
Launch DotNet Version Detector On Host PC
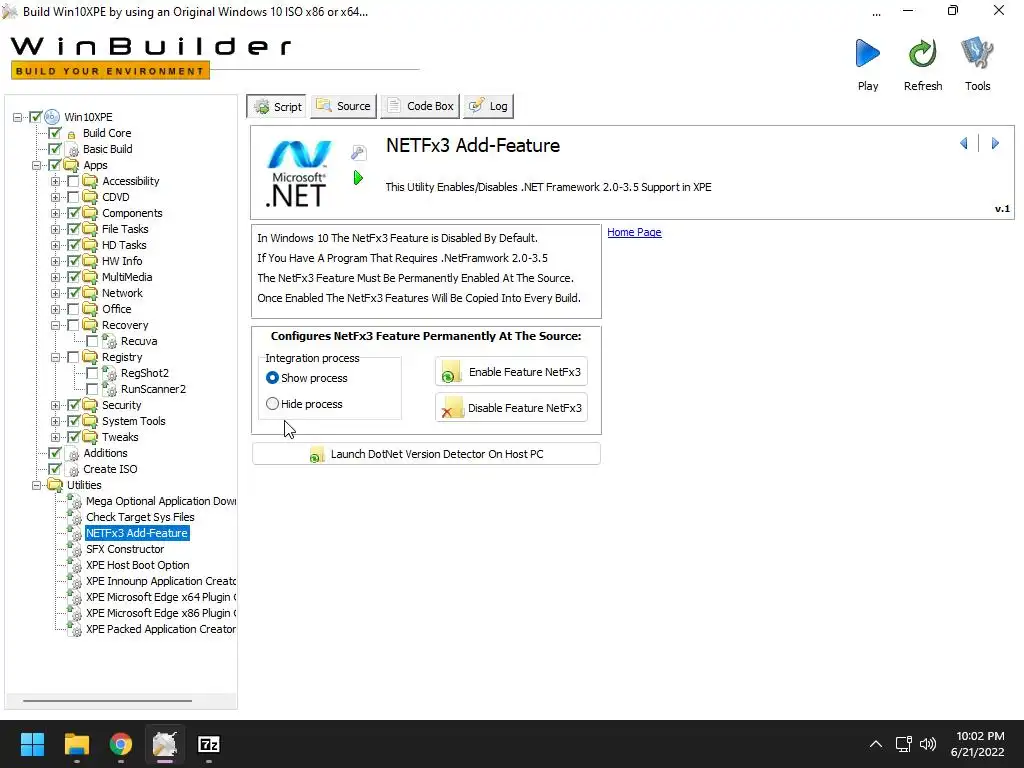pyautogui.click(x=426, y=454)
